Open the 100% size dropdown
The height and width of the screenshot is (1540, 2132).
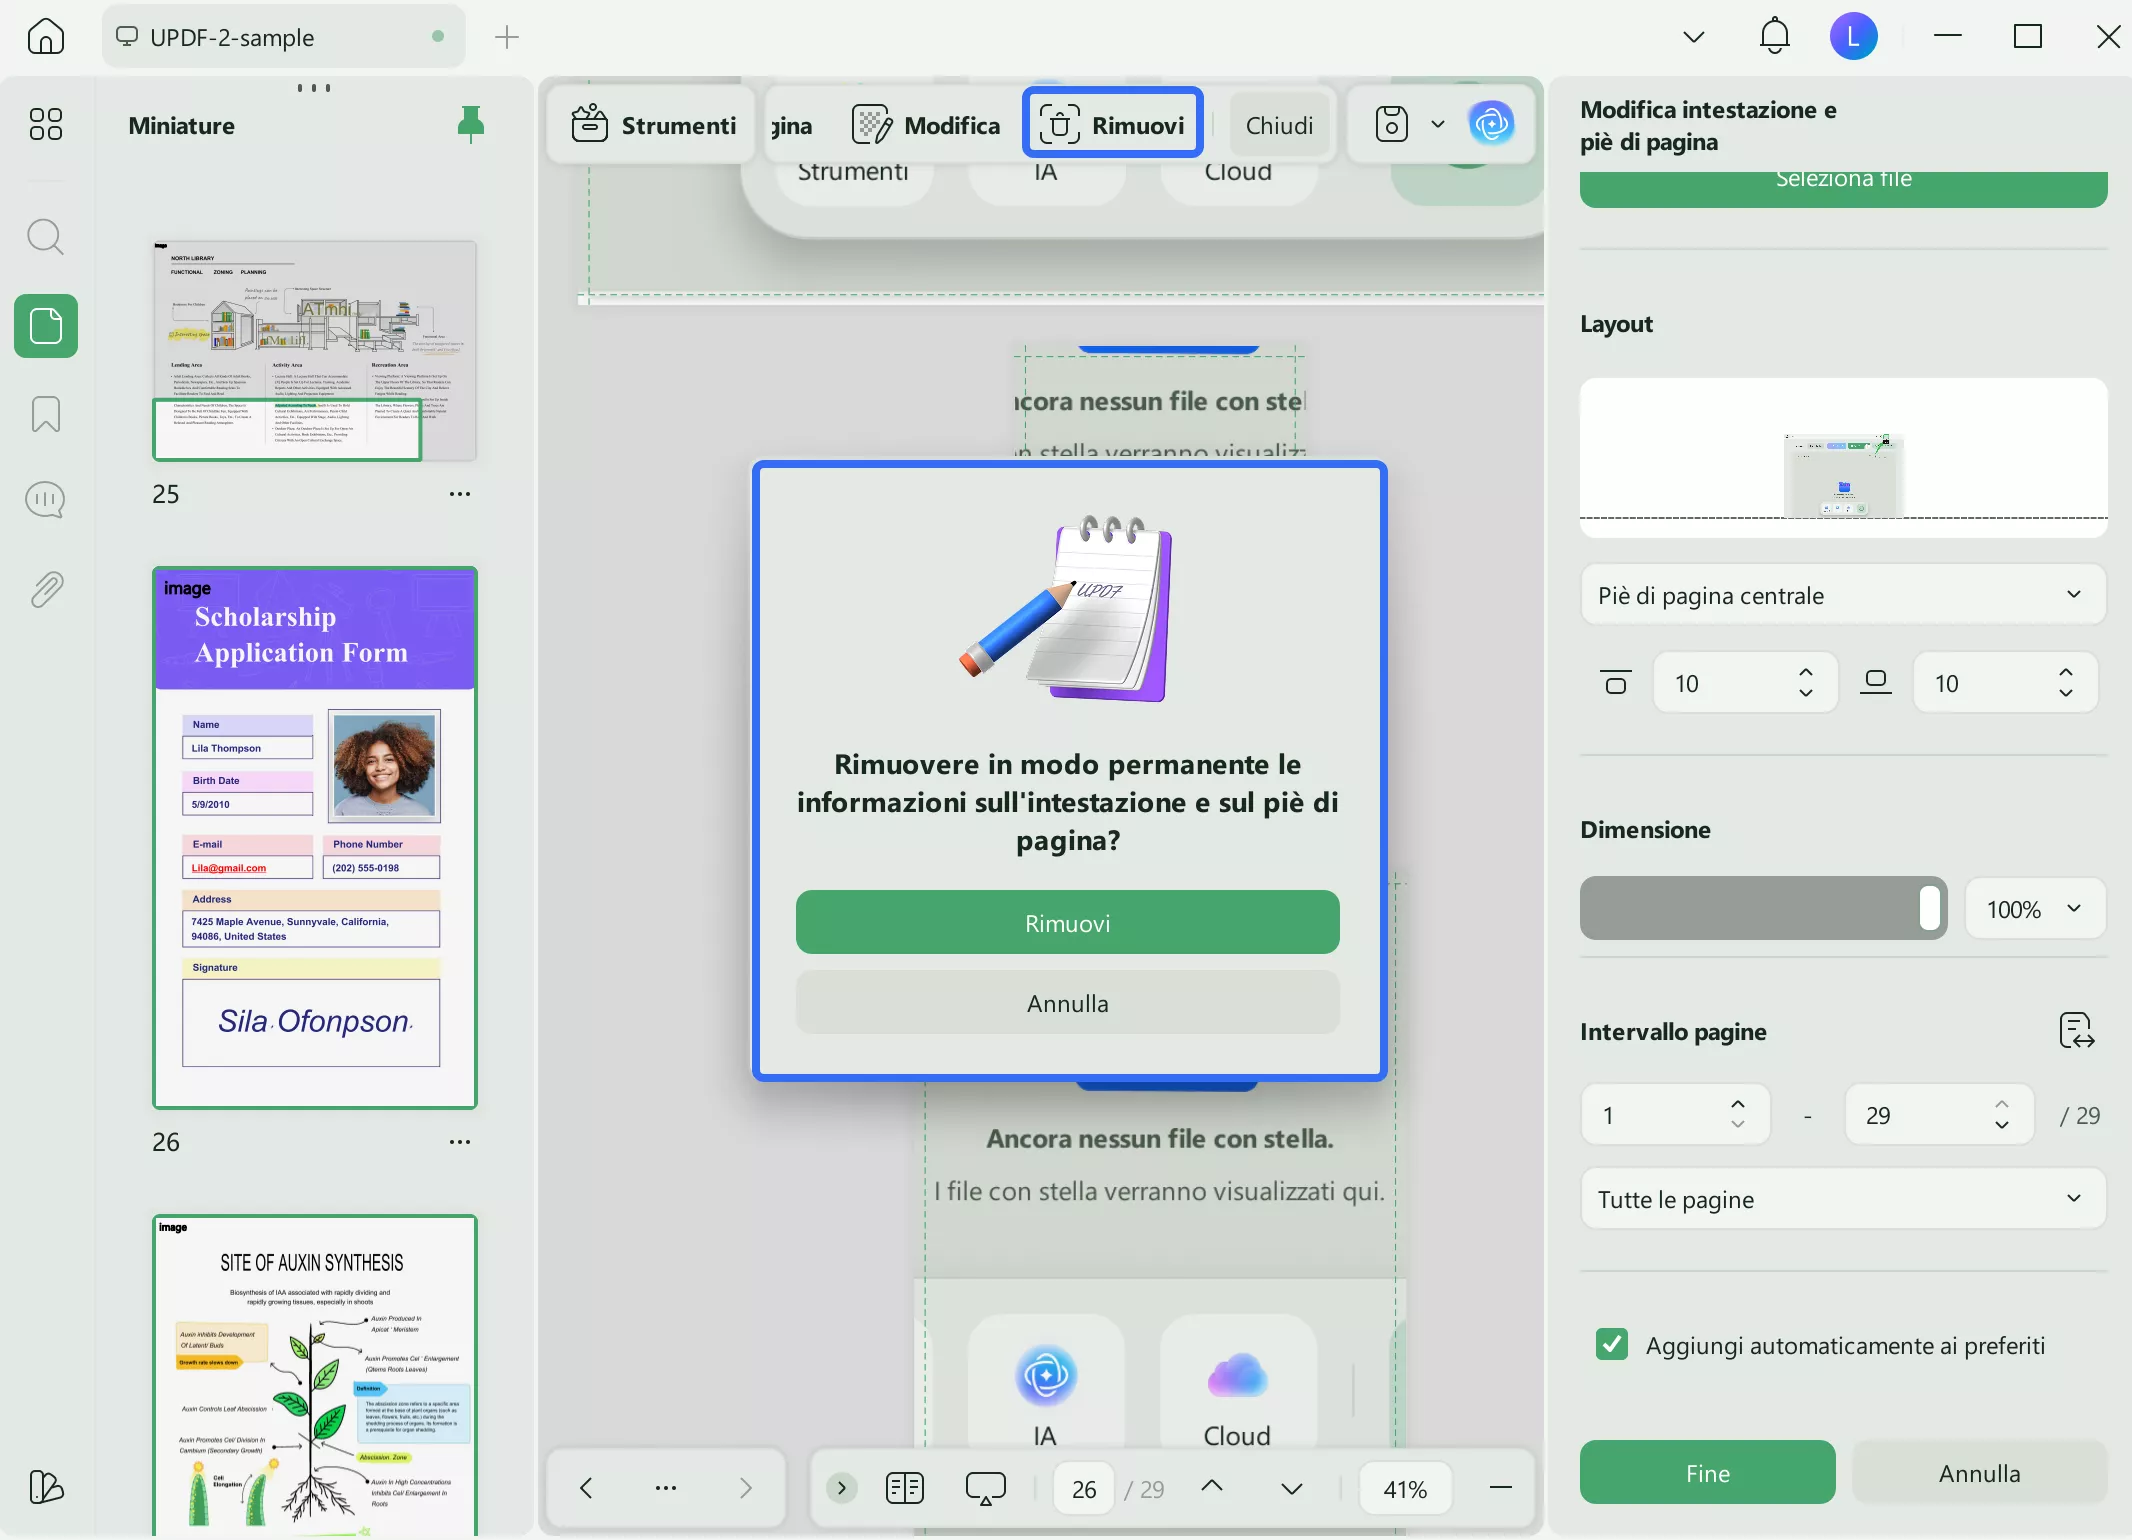[x=2034, y=908]
